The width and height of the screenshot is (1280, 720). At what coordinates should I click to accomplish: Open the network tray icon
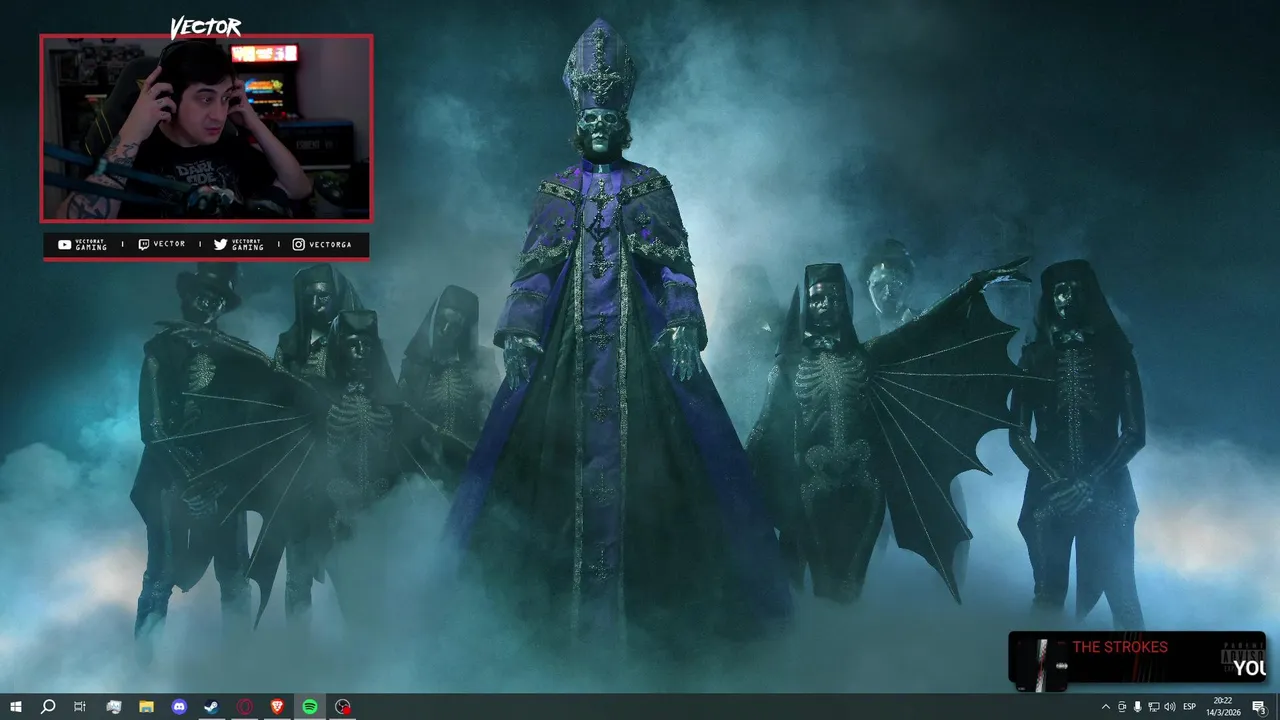[x=1154, y=707]
